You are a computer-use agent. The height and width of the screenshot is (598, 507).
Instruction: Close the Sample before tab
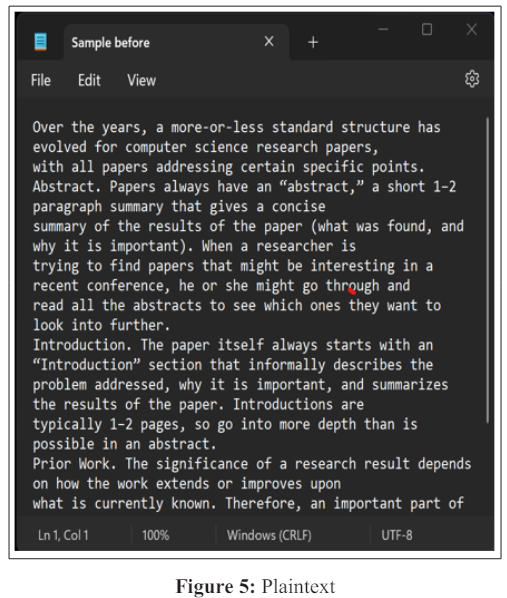(269, 41)
